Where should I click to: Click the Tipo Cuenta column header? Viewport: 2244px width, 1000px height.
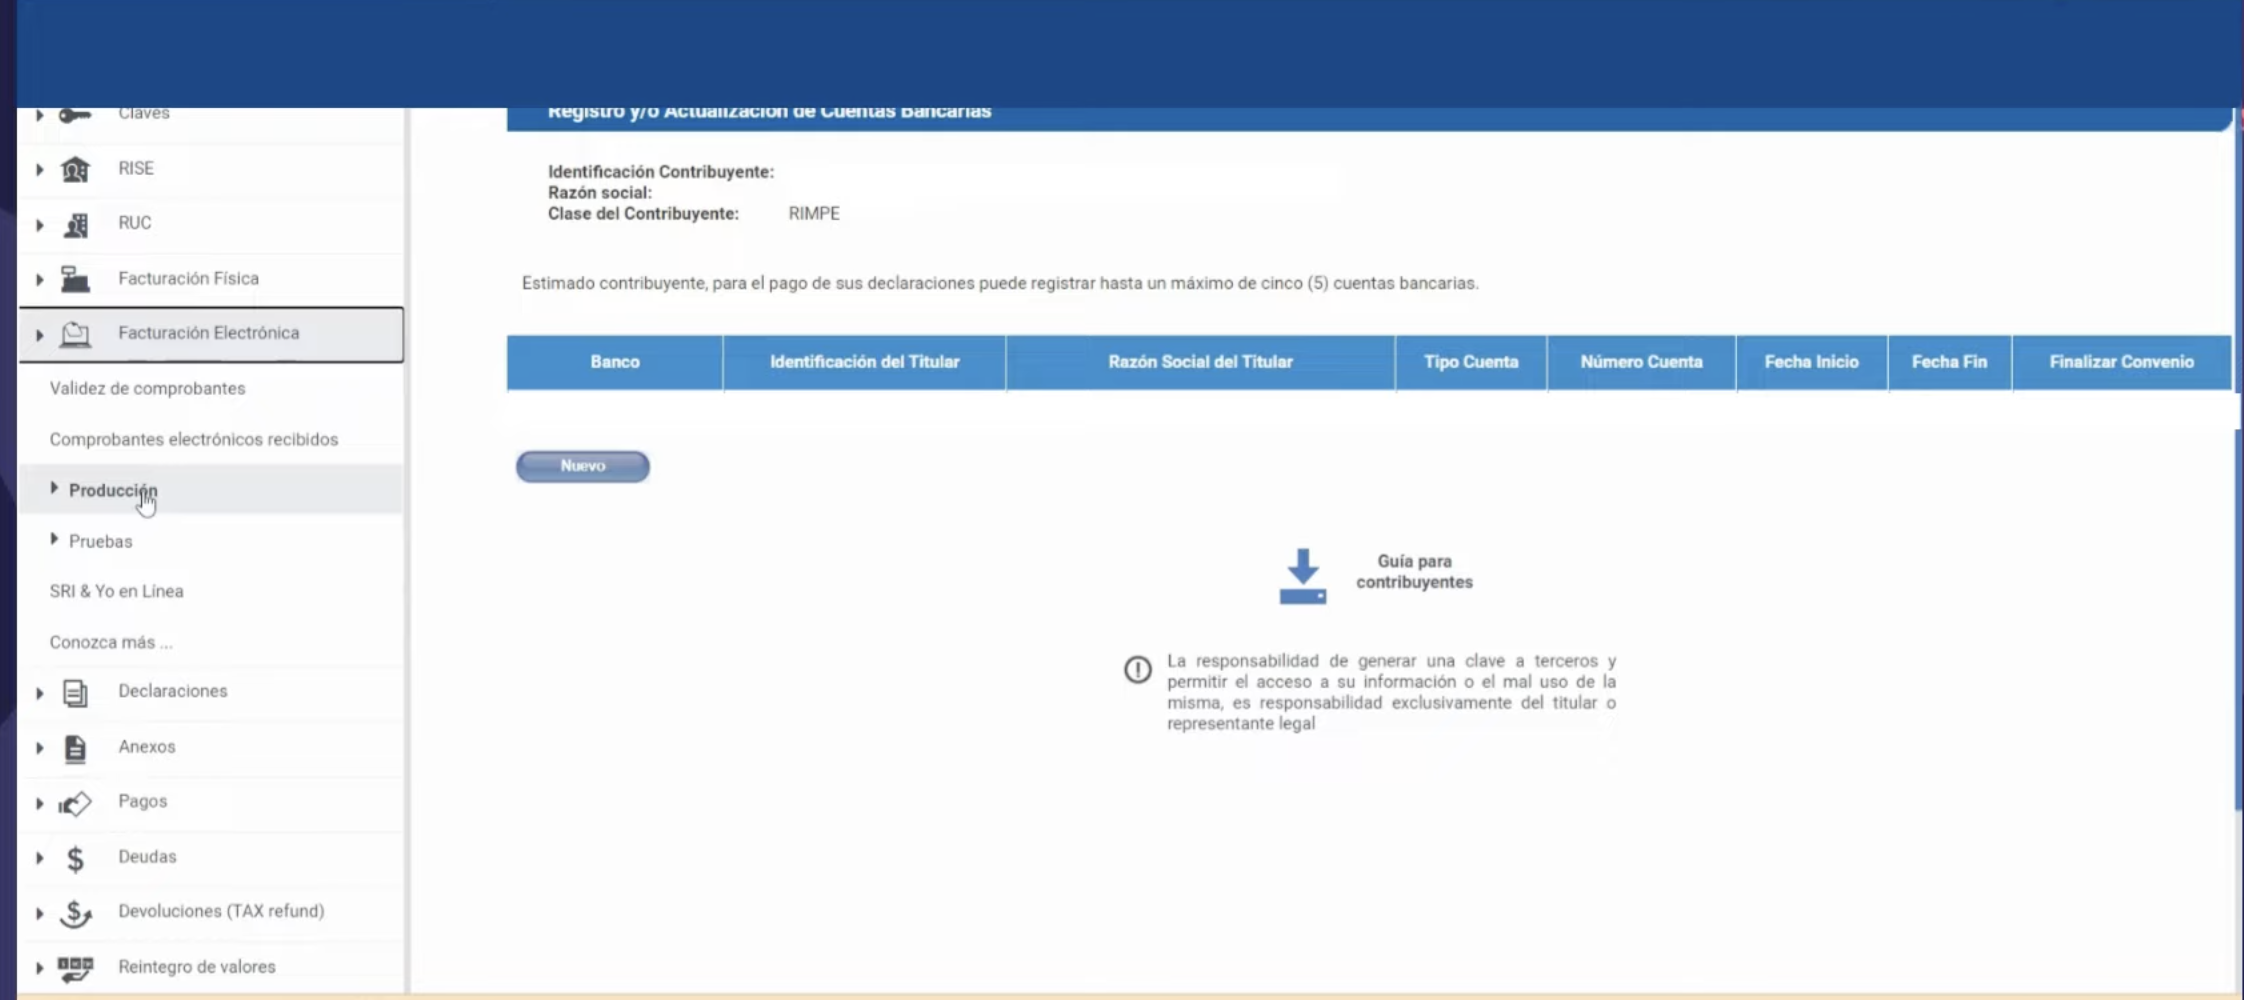(1471, 362)
